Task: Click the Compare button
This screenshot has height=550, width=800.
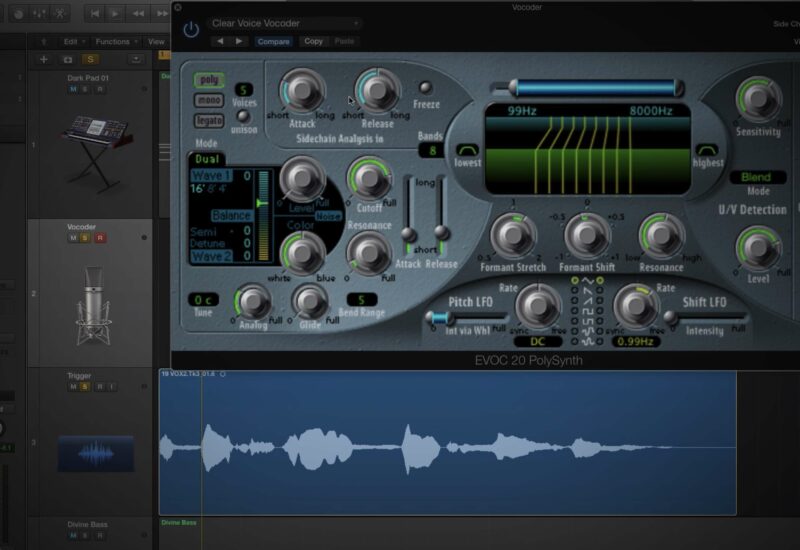Action: (x=273, y=42)
